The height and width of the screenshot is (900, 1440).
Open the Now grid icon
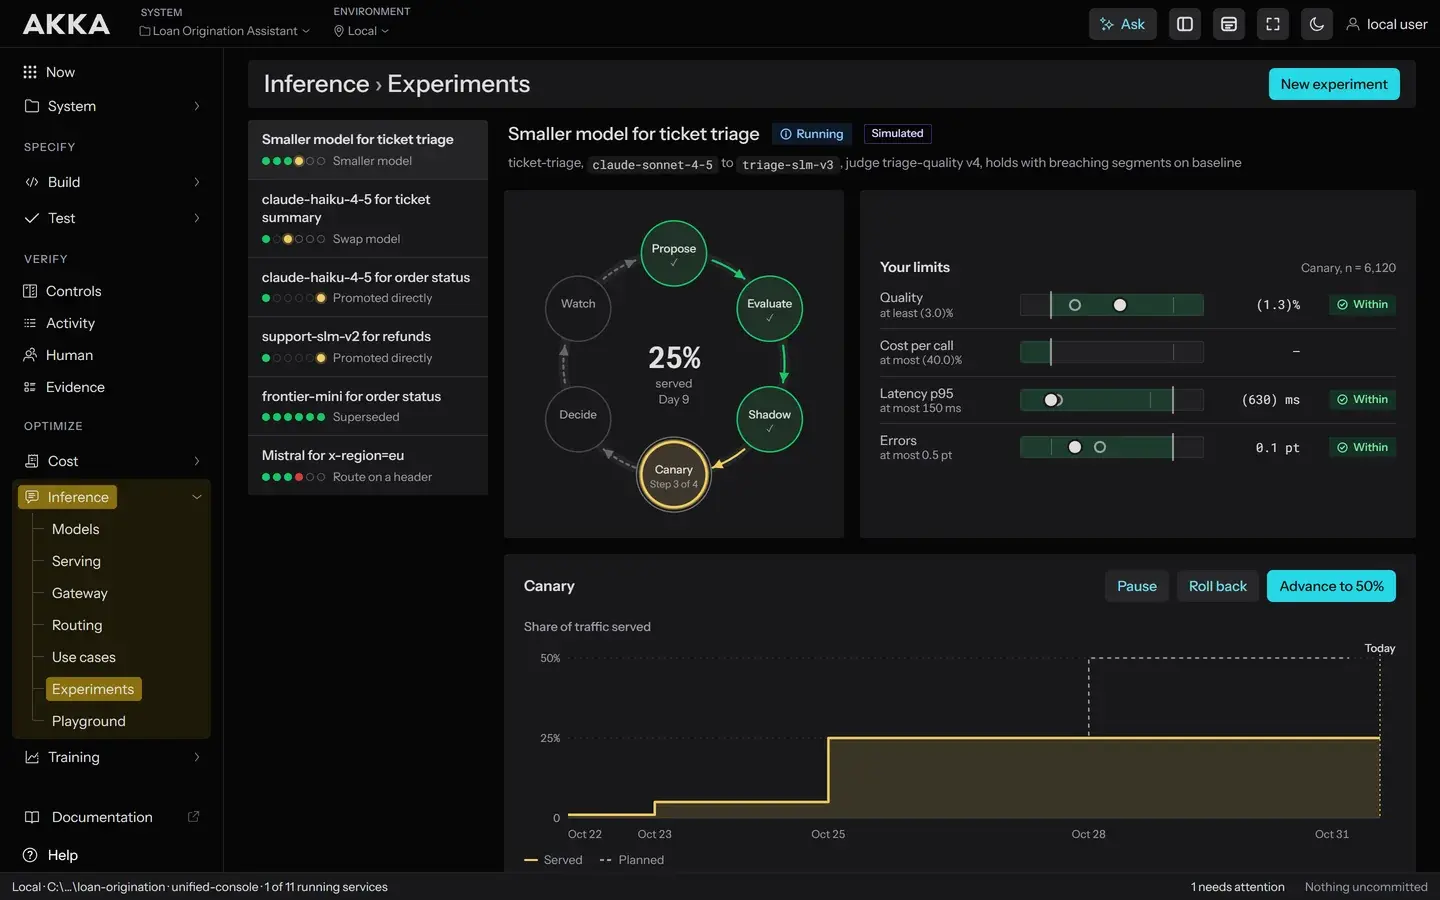(30, 72)
